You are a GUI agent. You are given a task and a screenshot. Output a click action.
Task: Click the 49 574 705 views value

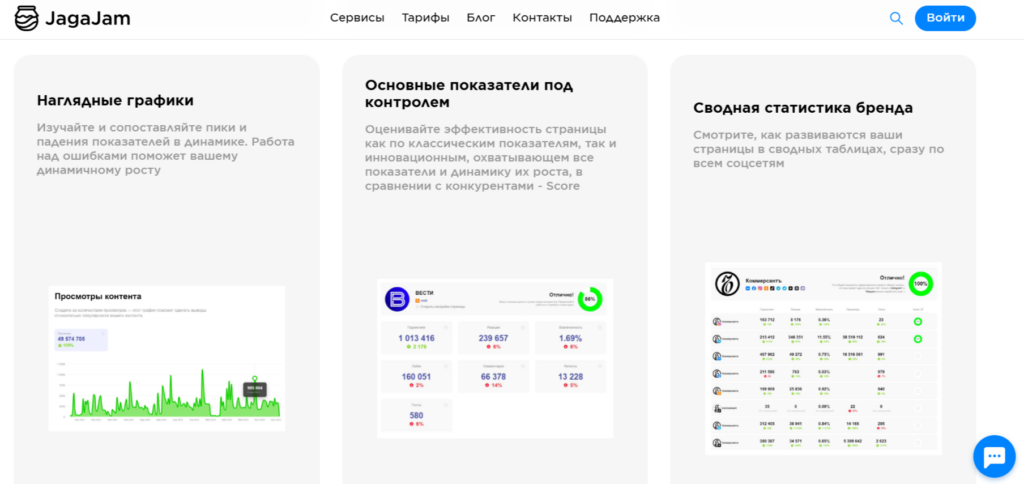(x=71, y=339)
